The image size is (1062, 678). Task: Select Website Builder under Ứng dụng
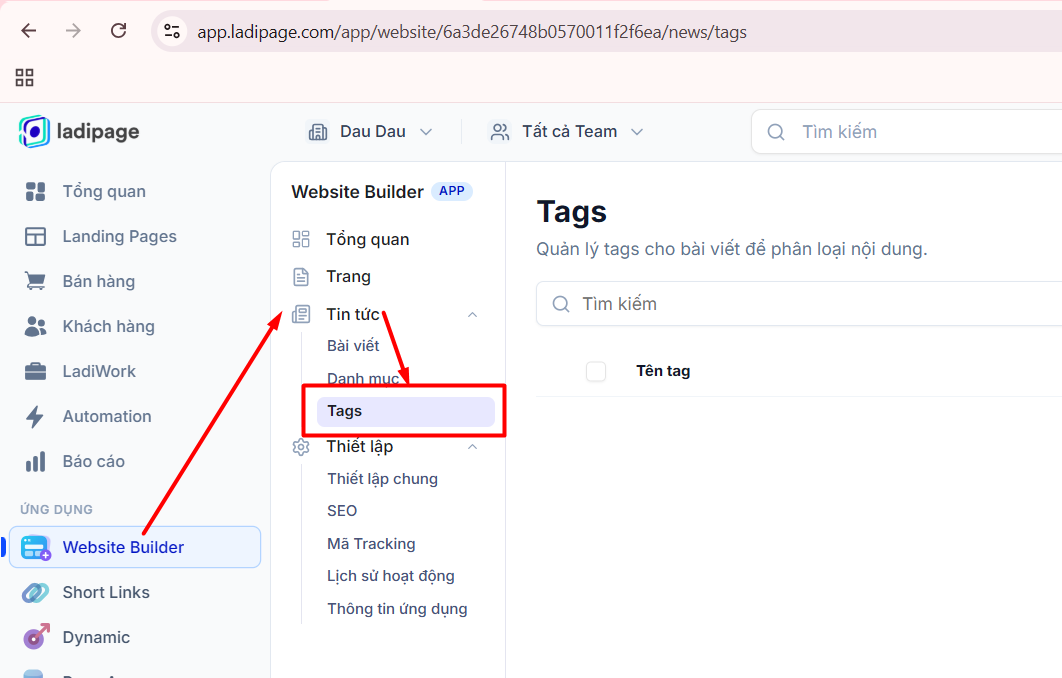click(135, 547)
